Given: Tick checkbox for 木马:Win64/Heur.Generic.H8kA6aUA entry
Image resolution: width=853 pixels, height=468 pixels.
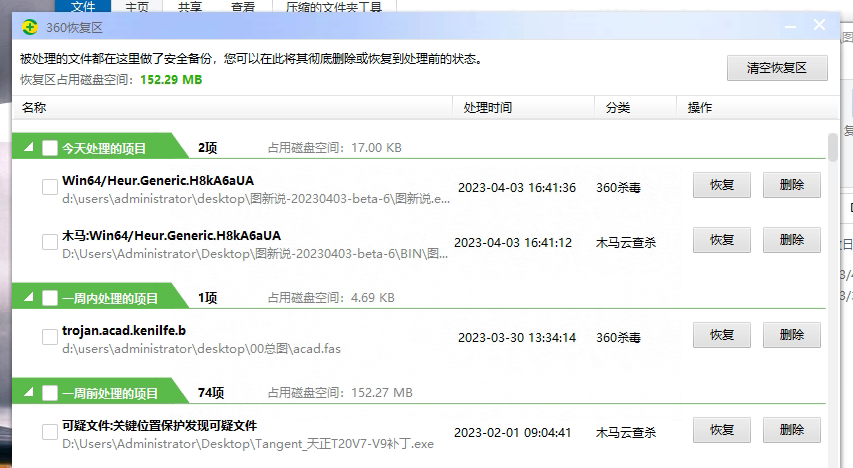Looking at the screenshot, I should pos(50,242).
